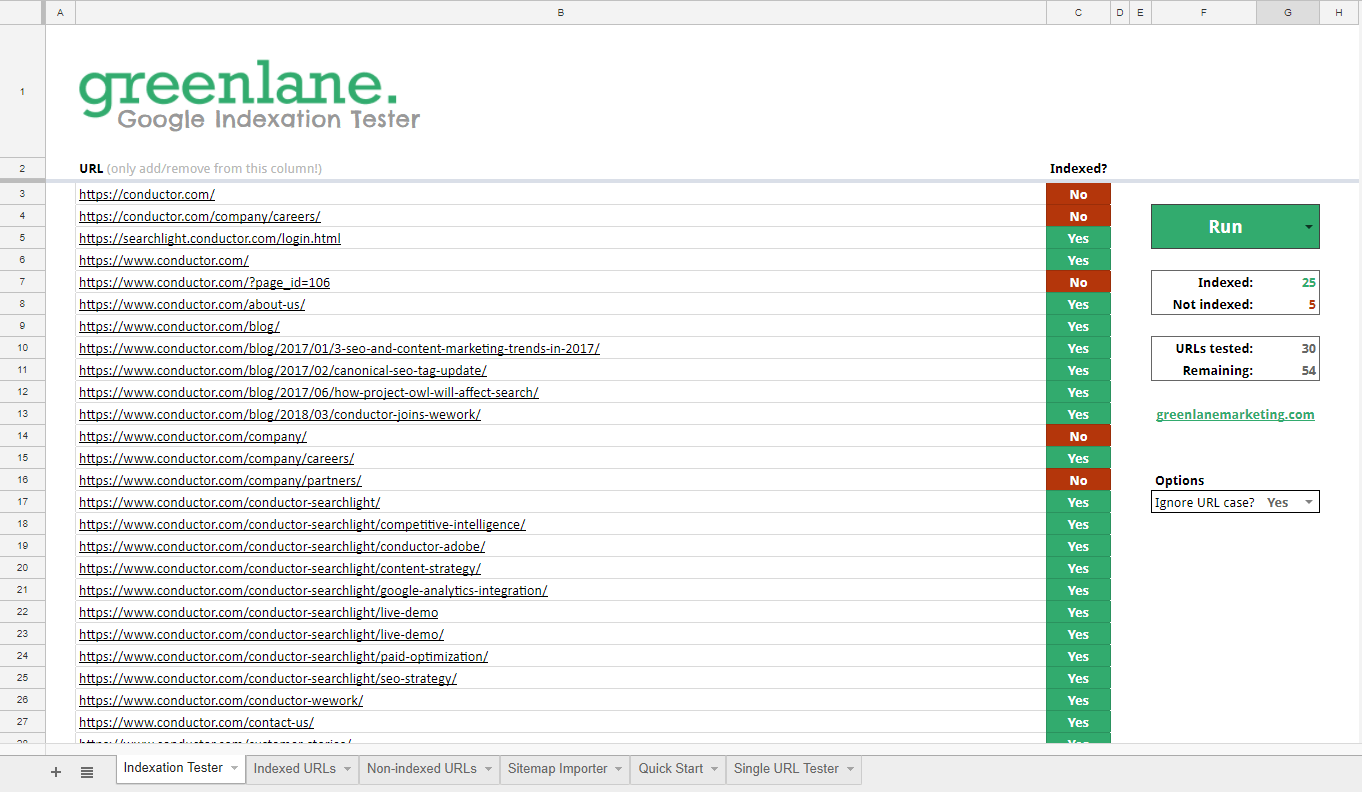Image resolution: width=1362 pixels, height=792 pixels.
Task: Select column C header
Action: click(1078, 12)
